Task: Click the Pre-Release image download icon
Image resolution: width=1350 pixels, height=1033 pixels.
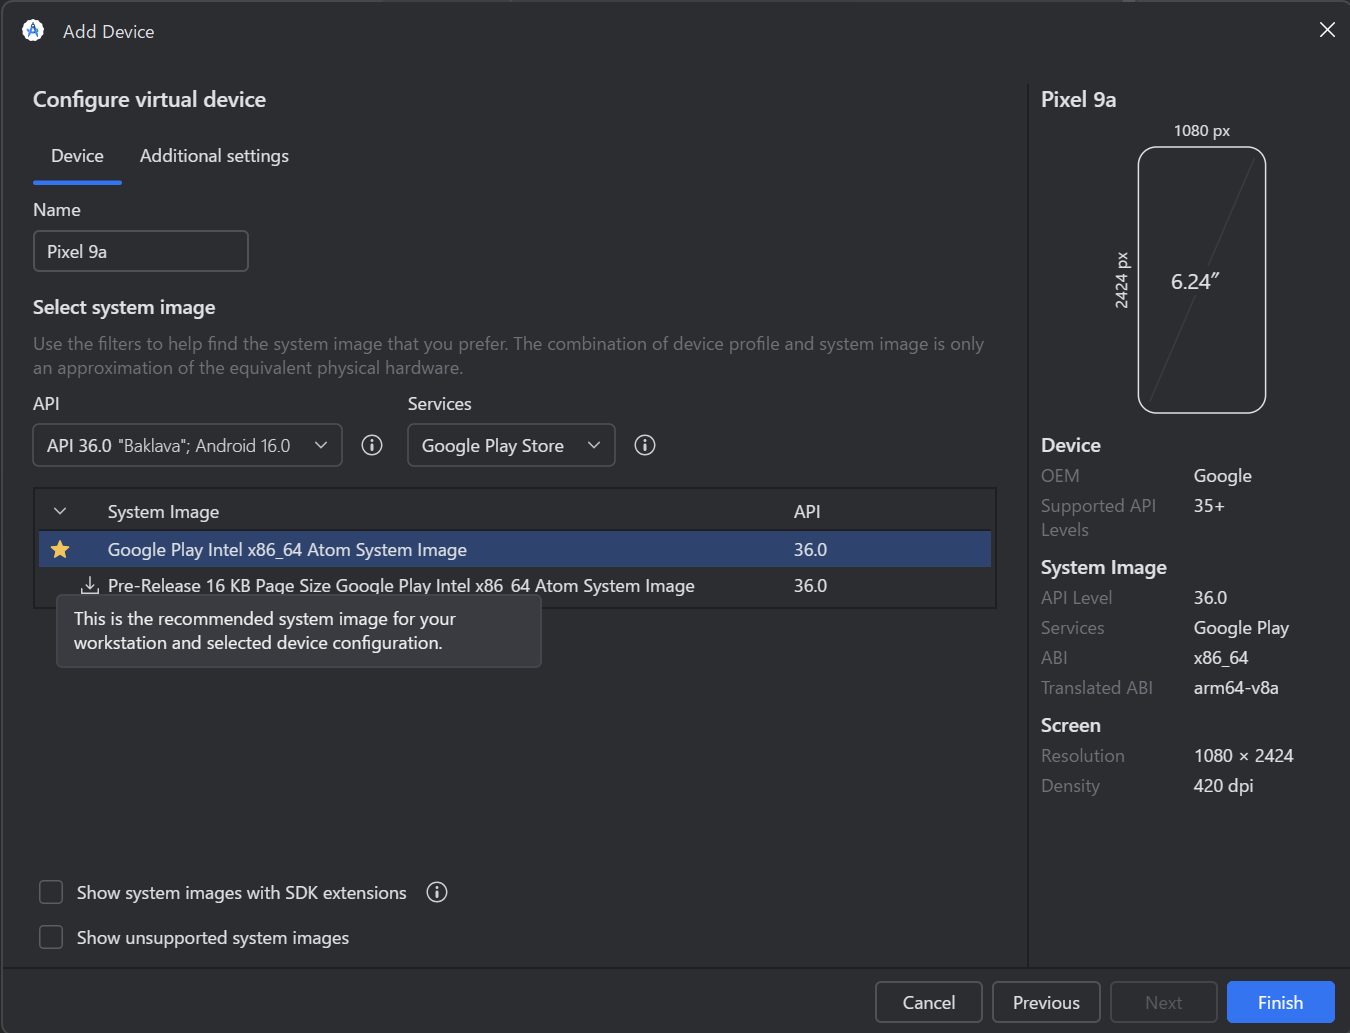Action: click(90, 585)
